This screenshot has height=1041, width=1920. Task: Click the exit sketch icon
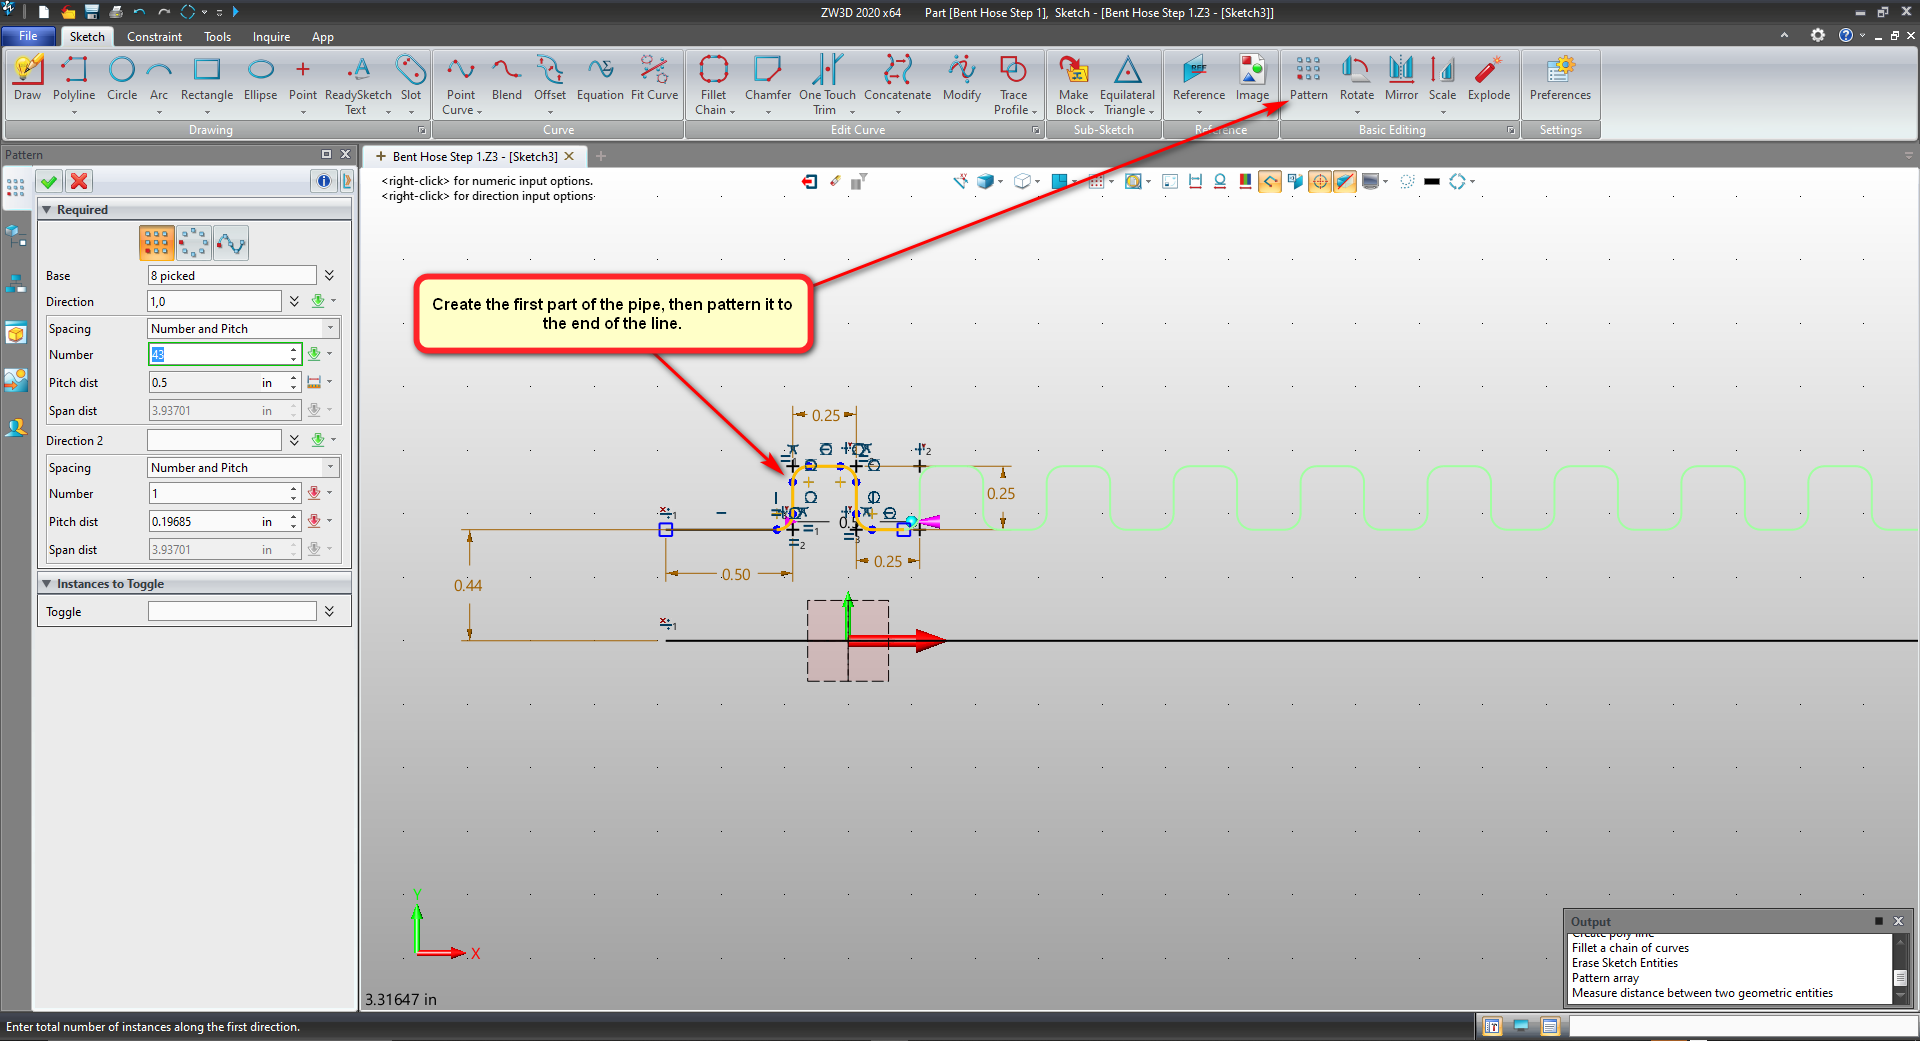pos(809,181)
